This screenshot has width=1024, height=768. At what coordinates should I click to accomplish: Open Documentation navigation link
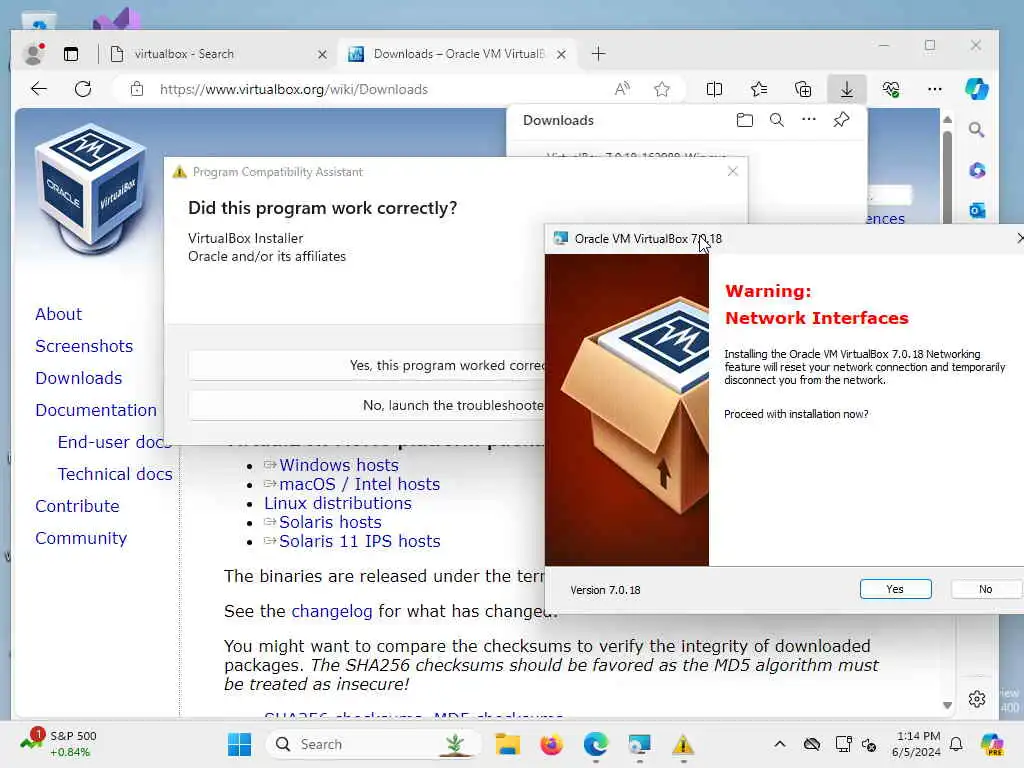[x=96, y=410]
